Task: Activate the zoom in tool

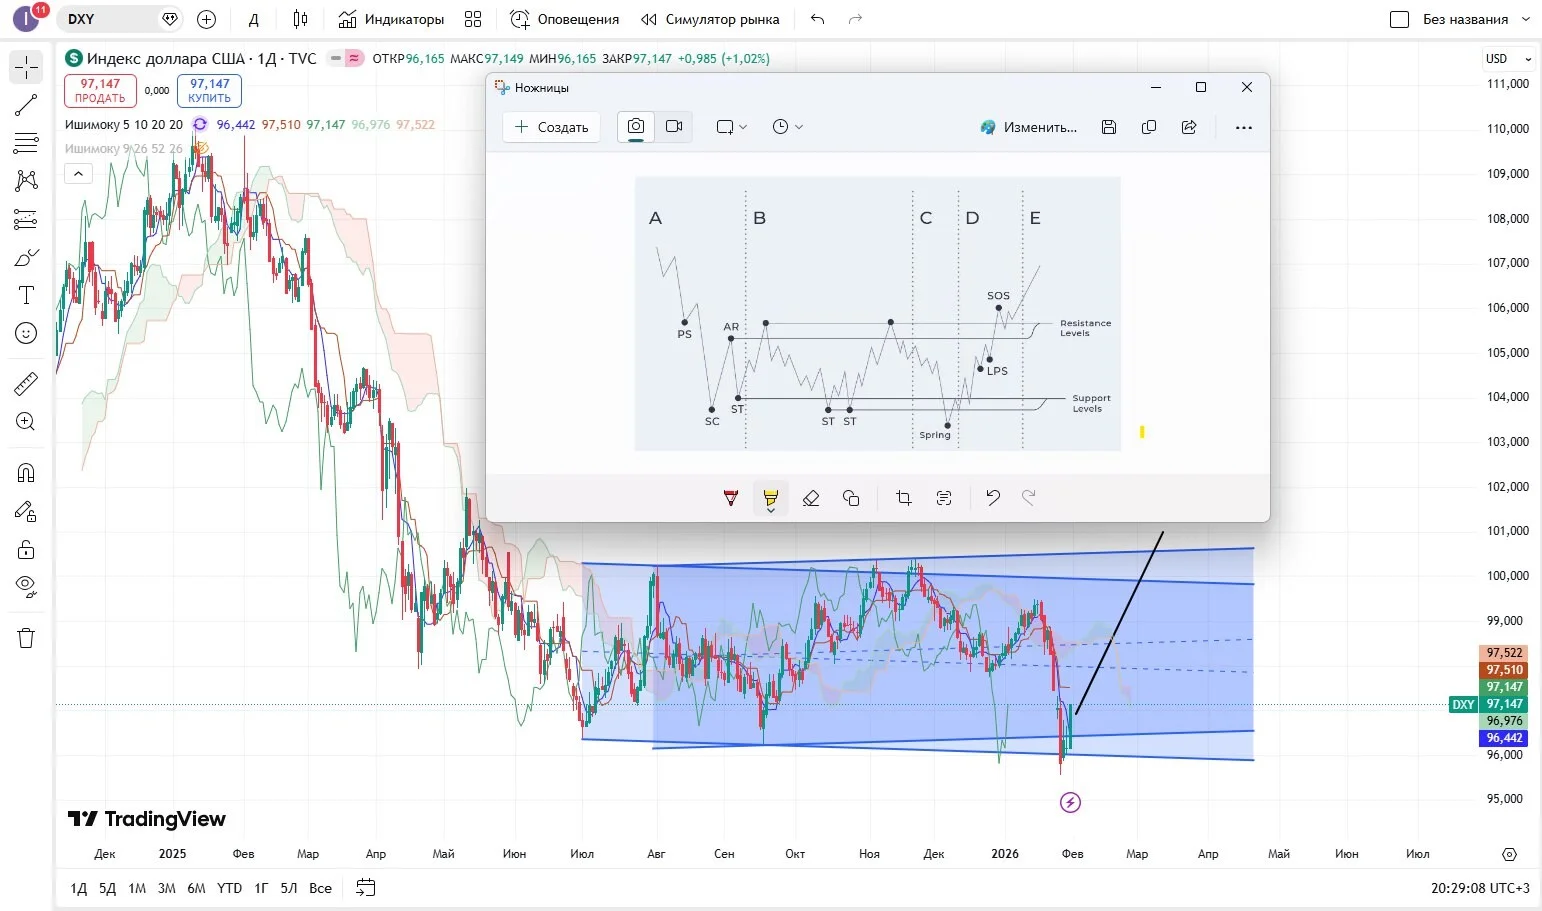Action: [x=26, y=421]
